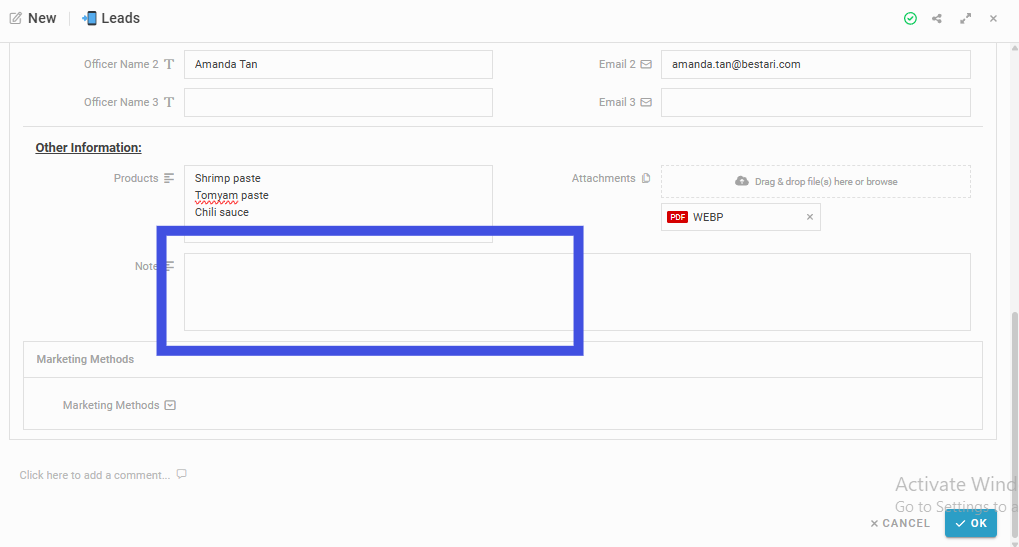
Task: Click the Chili sauce line
Action: point(222,212)
